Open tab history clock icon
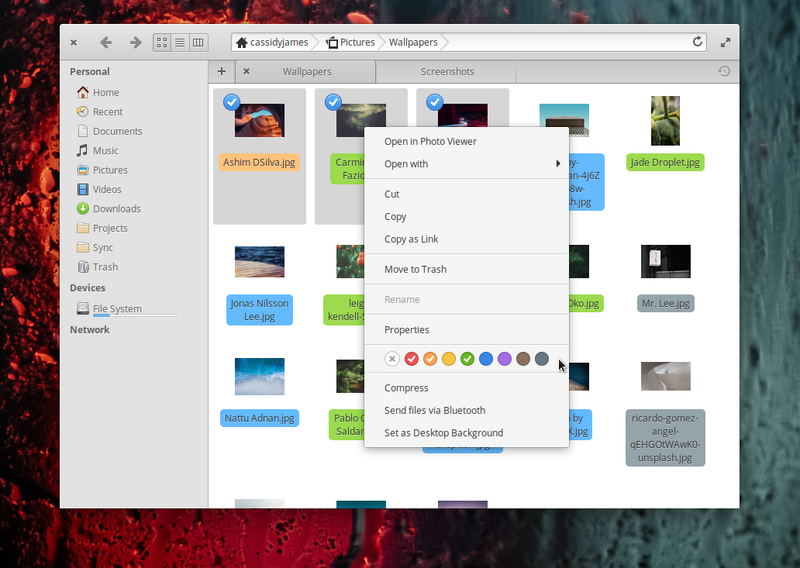The width and height of the screenshot is (800, 568). click(724, 71)
